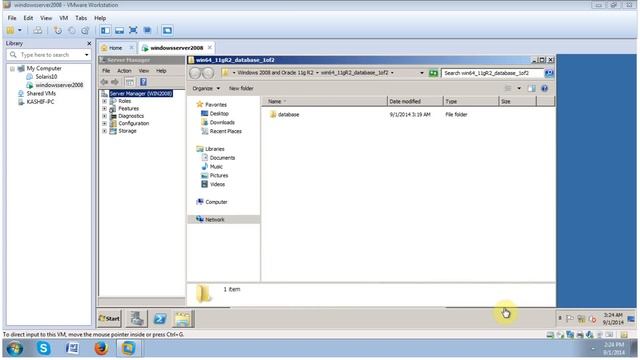Click the New folder button
The image size is (640, 360).
click(241, 88)
